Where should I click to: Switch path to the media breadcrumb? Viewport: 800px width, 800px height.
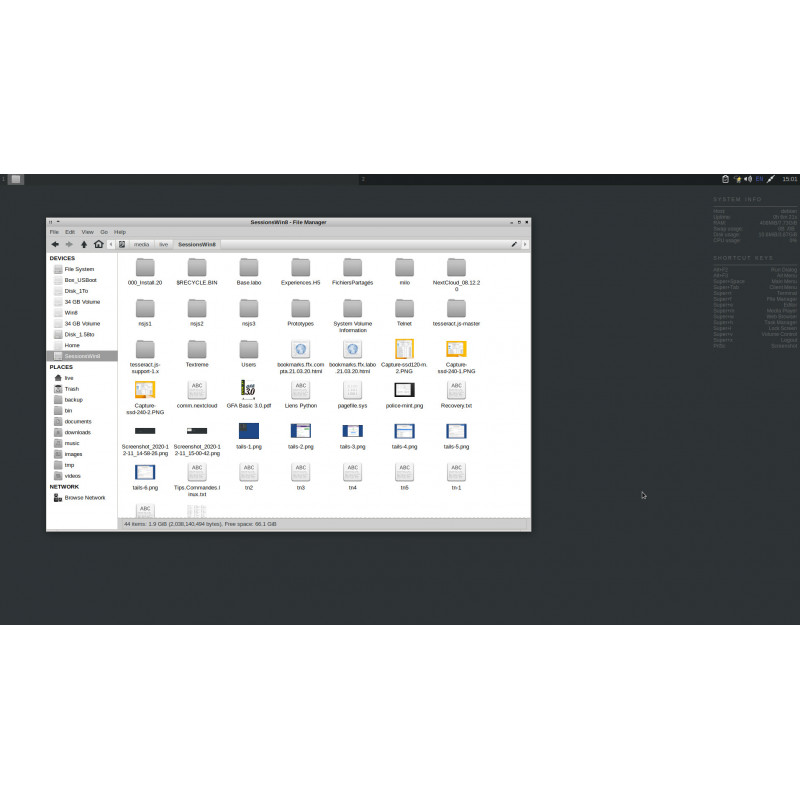point(140,243)
